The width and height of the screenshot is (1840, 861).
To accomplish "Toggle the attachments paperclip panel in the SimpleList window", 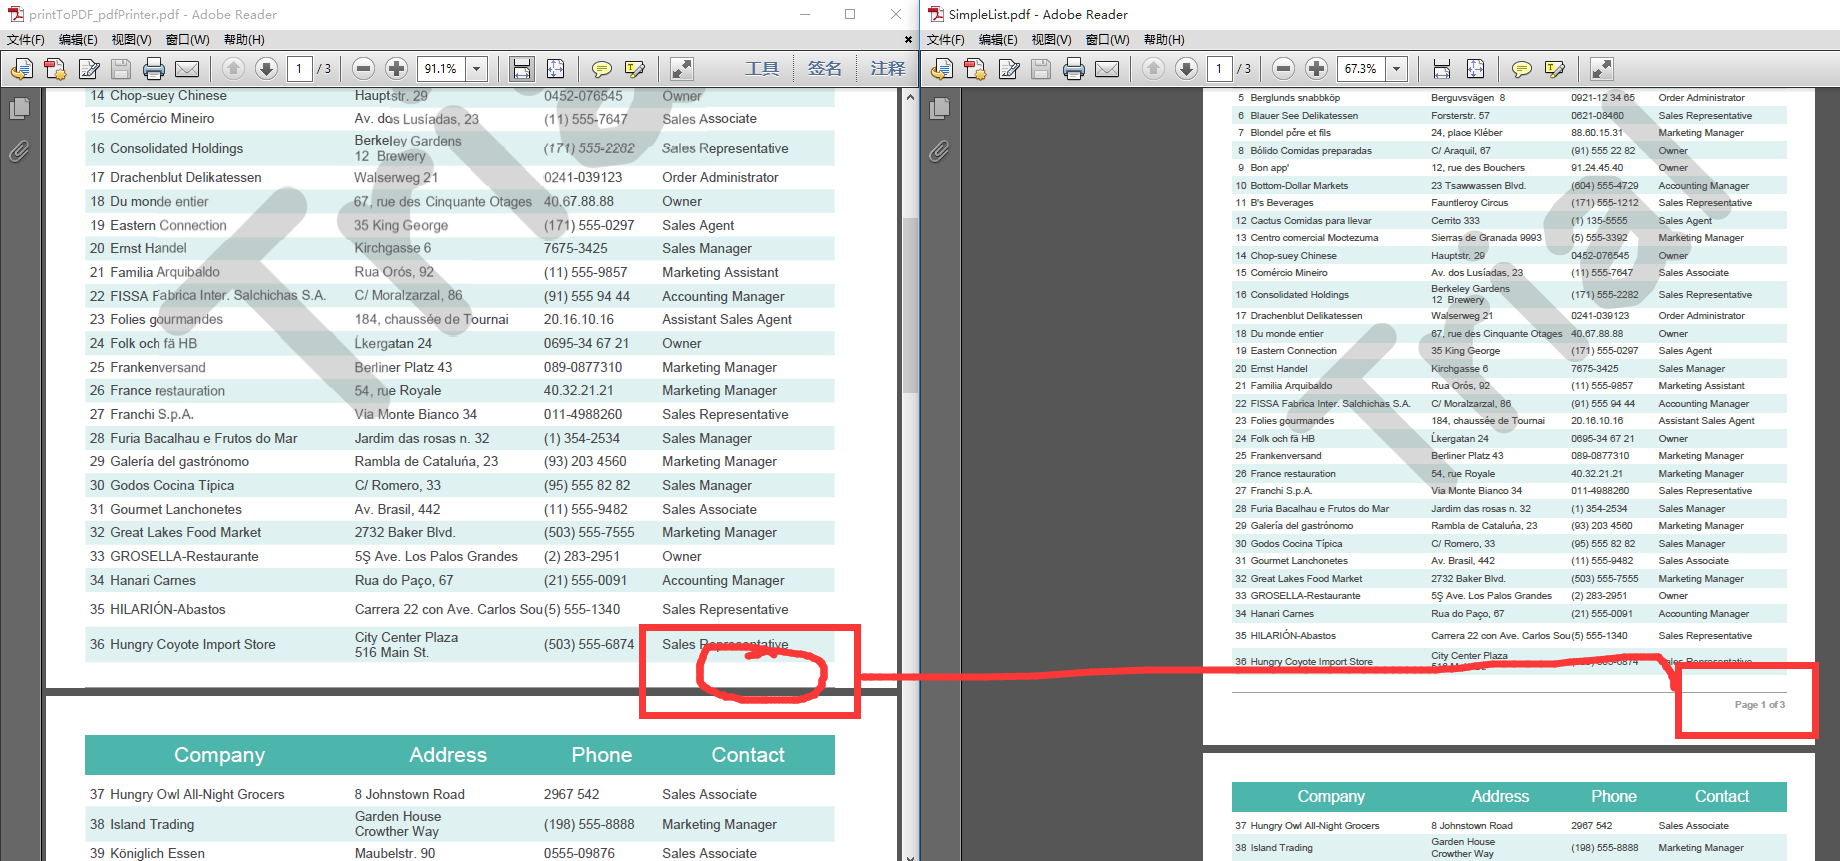I will pos(939,151).
